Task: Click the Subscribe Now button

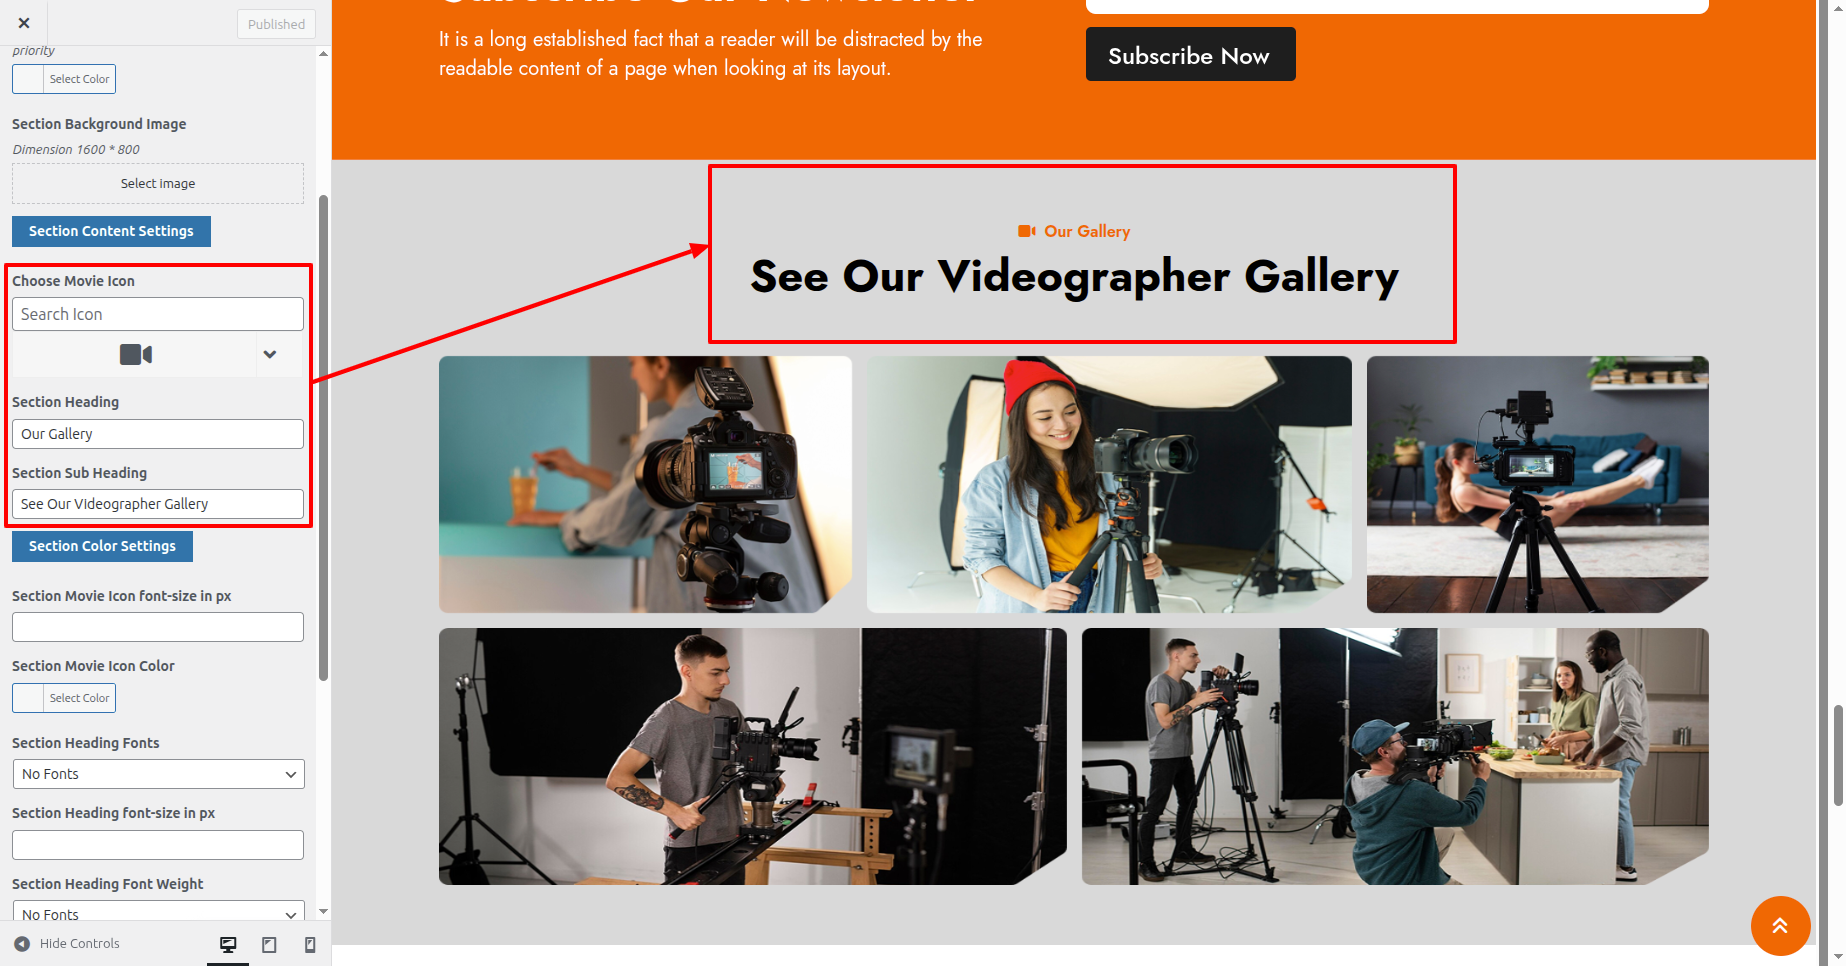Action: point(1190,55)
